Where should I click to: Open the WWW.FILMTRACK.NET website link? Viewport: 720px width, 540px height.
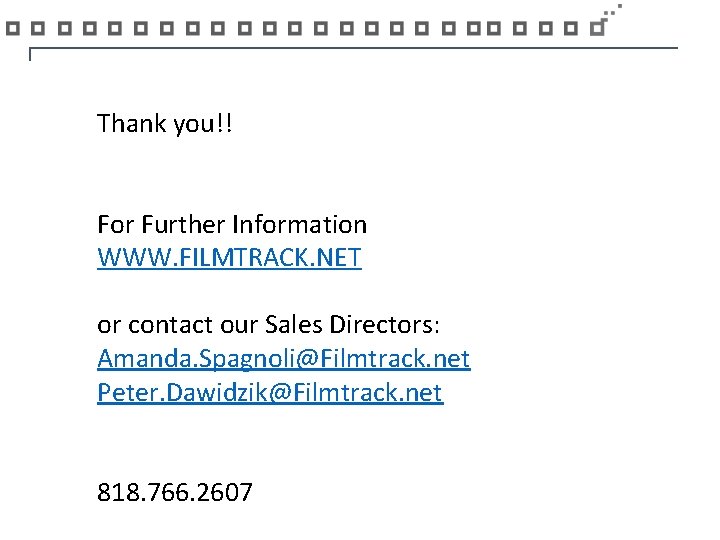tap(229, 258)
